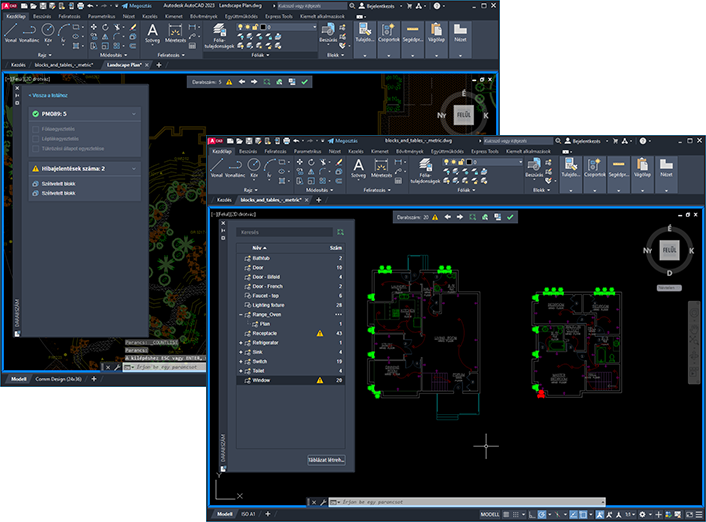Open Fólia-tulajdonságok (Layer Properties) in the back Landscape Plan window

220,36
